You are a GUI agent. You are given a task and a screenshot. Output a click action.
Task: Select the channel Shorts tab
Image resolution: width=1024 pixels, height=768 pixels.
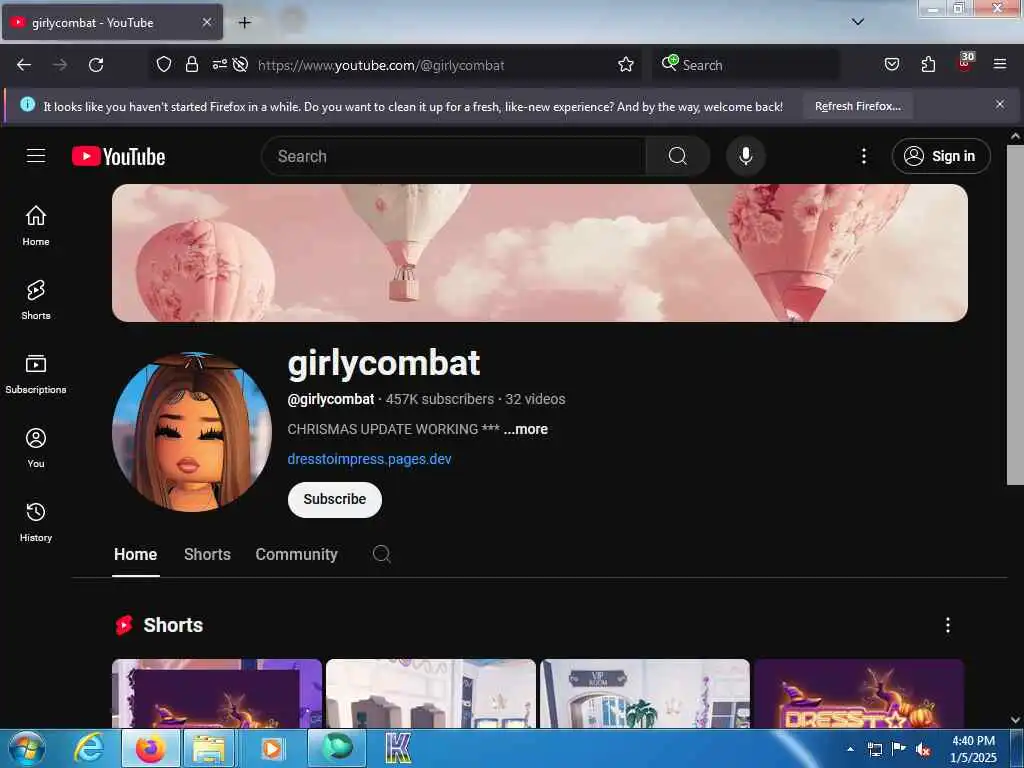pos(207,554)
